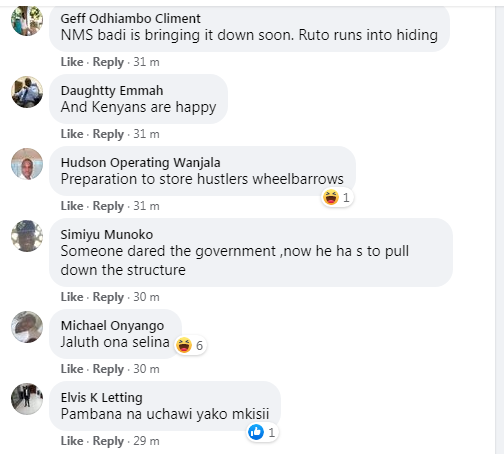
Task: View Hudson Operating Wanjala's profile photo
Action: coord(27,164)
